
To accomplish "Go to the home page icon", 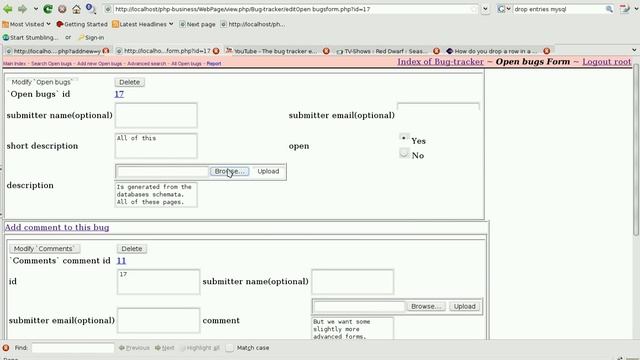I will point(76,9).
